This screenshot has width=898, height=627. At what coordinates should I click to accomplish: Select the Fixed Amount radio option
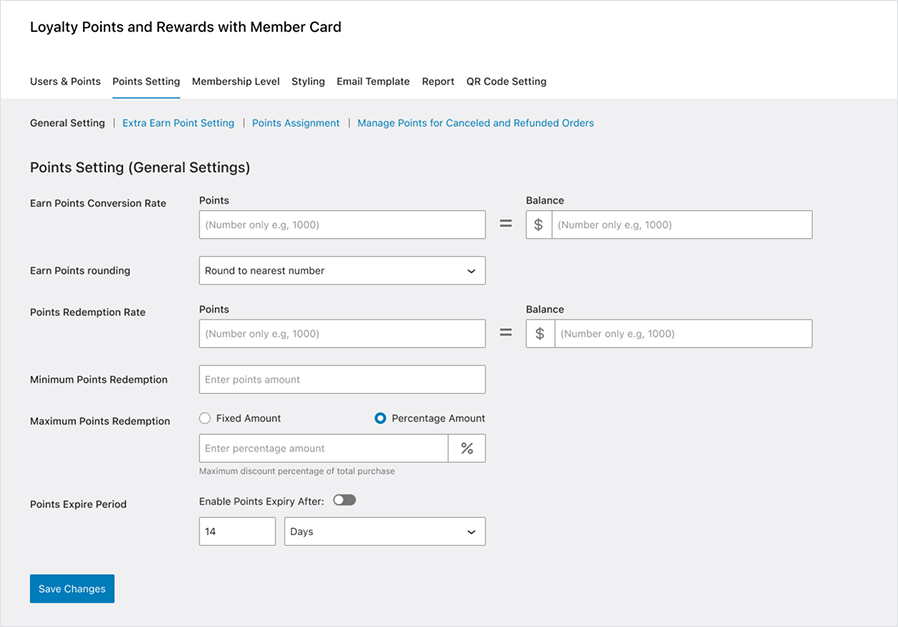coord(205,418)
